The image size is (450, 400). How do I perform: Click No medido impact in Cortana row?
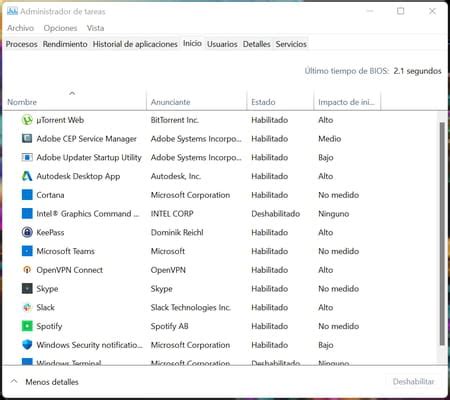pyautogui.click(x=339, y=195)
